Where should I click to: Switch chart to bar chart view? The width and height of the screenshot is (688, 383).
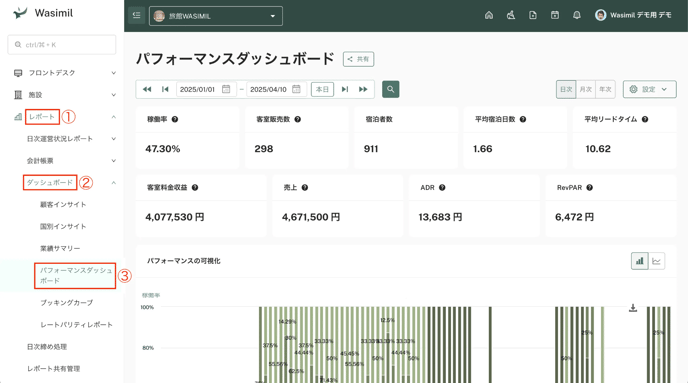pyautogui.click(x=640, y=261)
